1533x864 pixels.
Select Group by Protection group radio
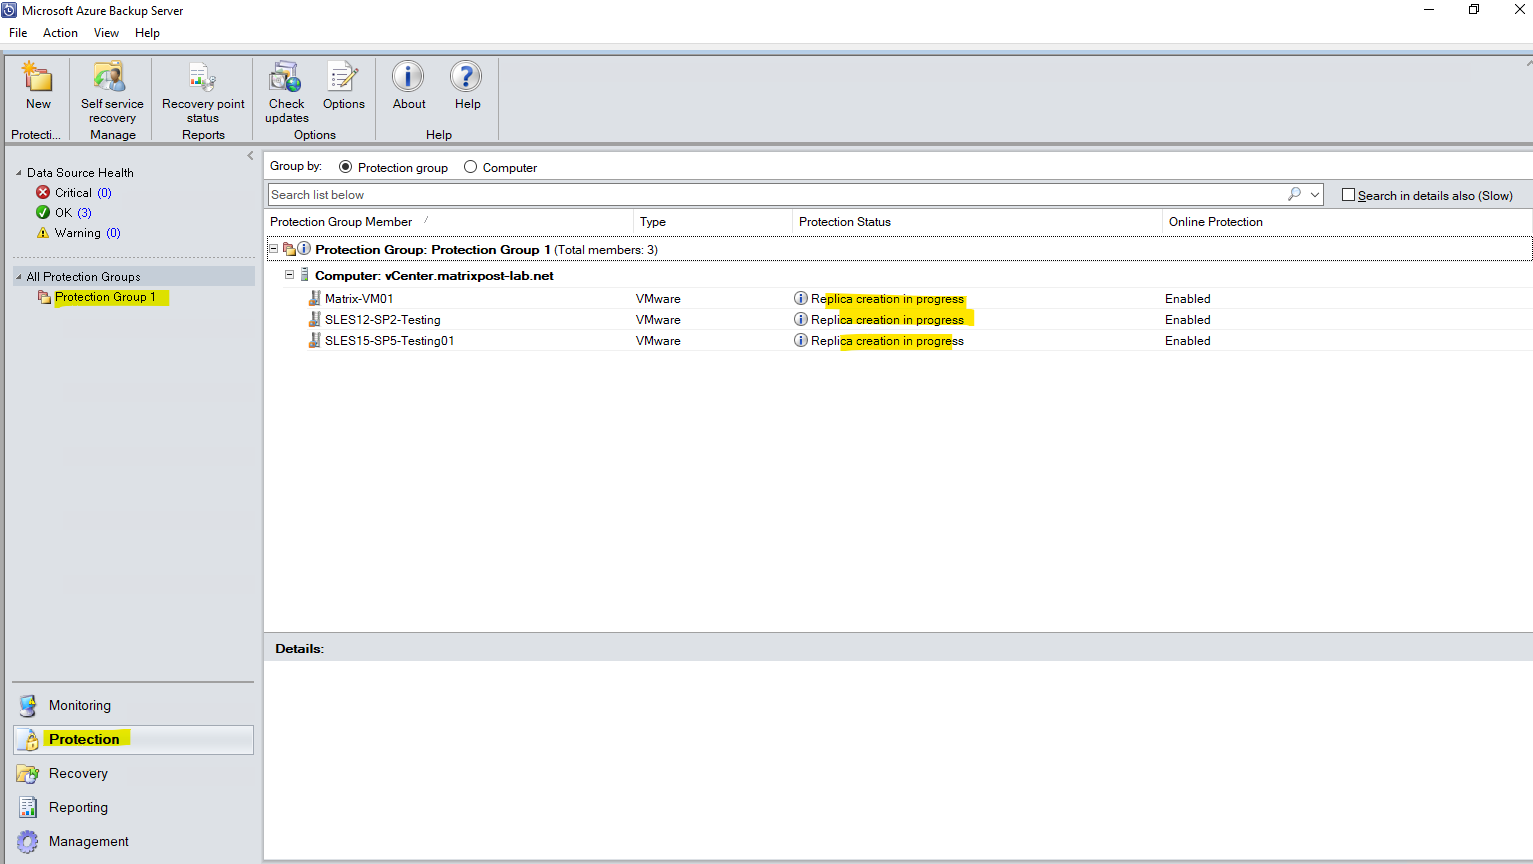[x=346, y=167]
